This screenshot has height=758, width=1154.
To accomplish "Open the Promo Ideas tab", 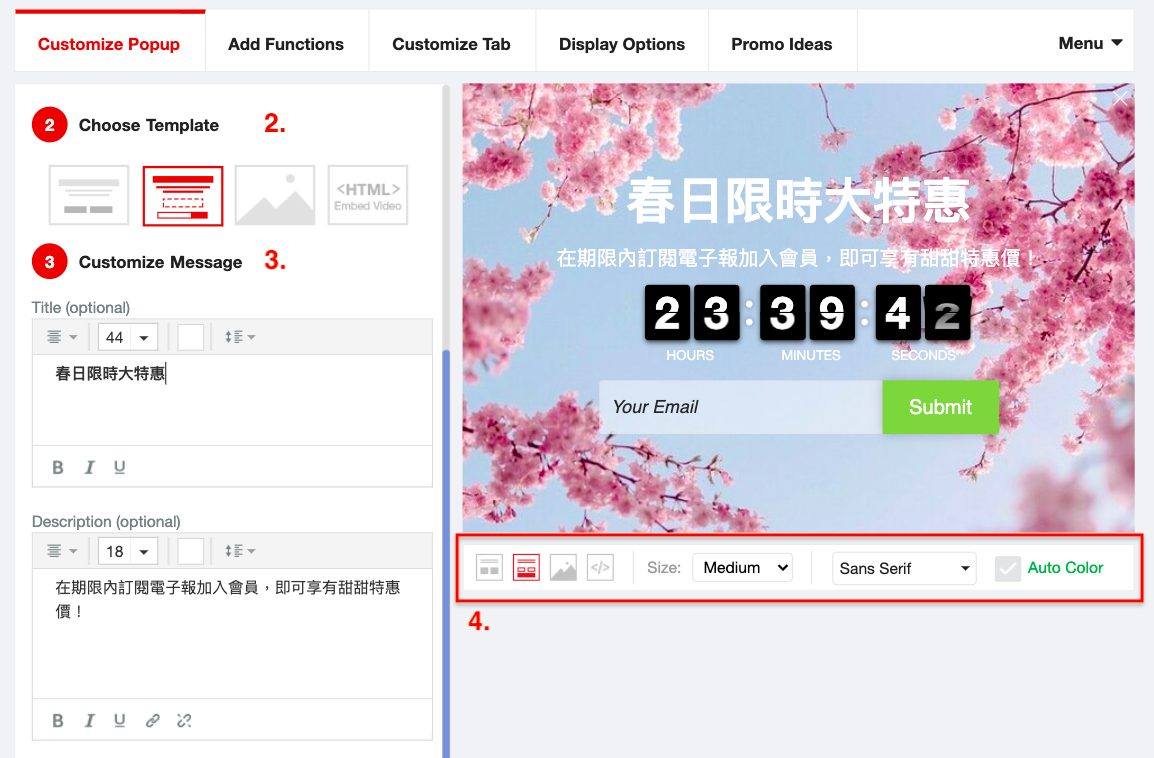I will 782,44.
